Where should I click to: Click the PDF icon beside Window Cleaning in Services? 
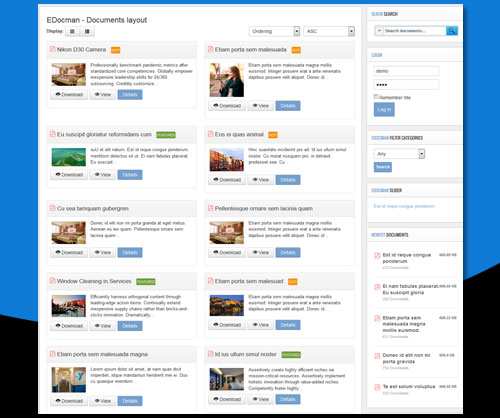coord(52,281)
